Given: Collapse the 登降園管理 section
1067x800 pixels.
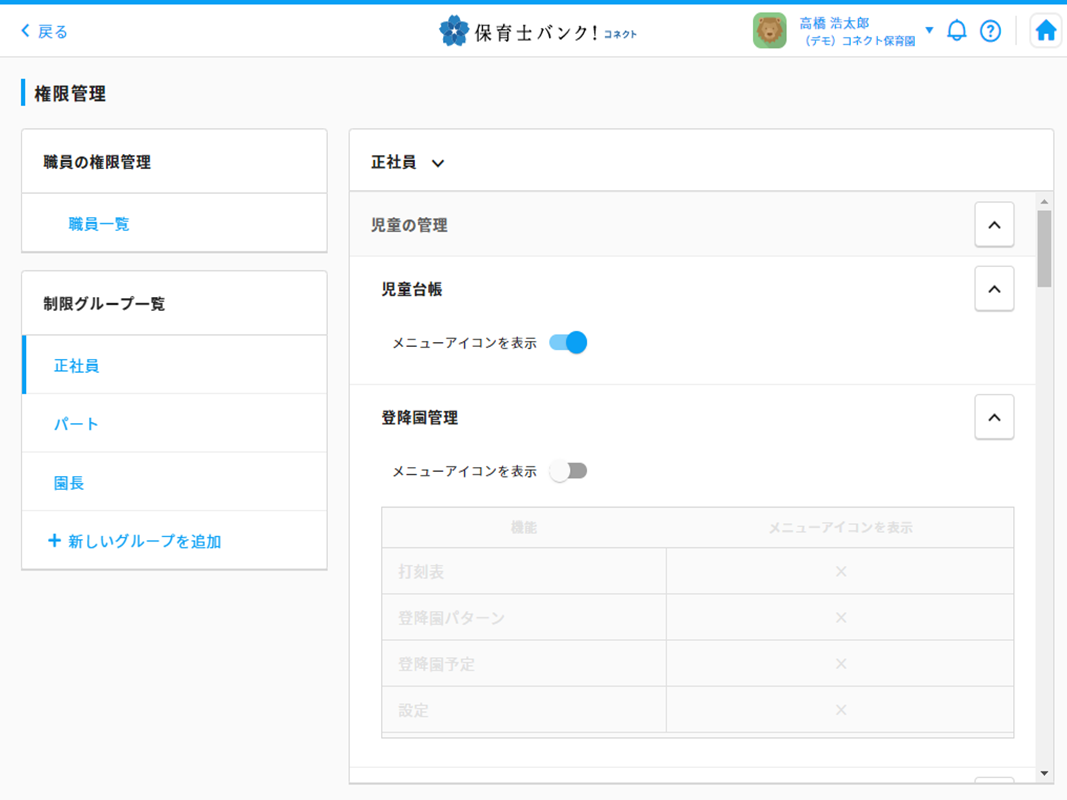Looking at the screenshot, I should 993,417.
